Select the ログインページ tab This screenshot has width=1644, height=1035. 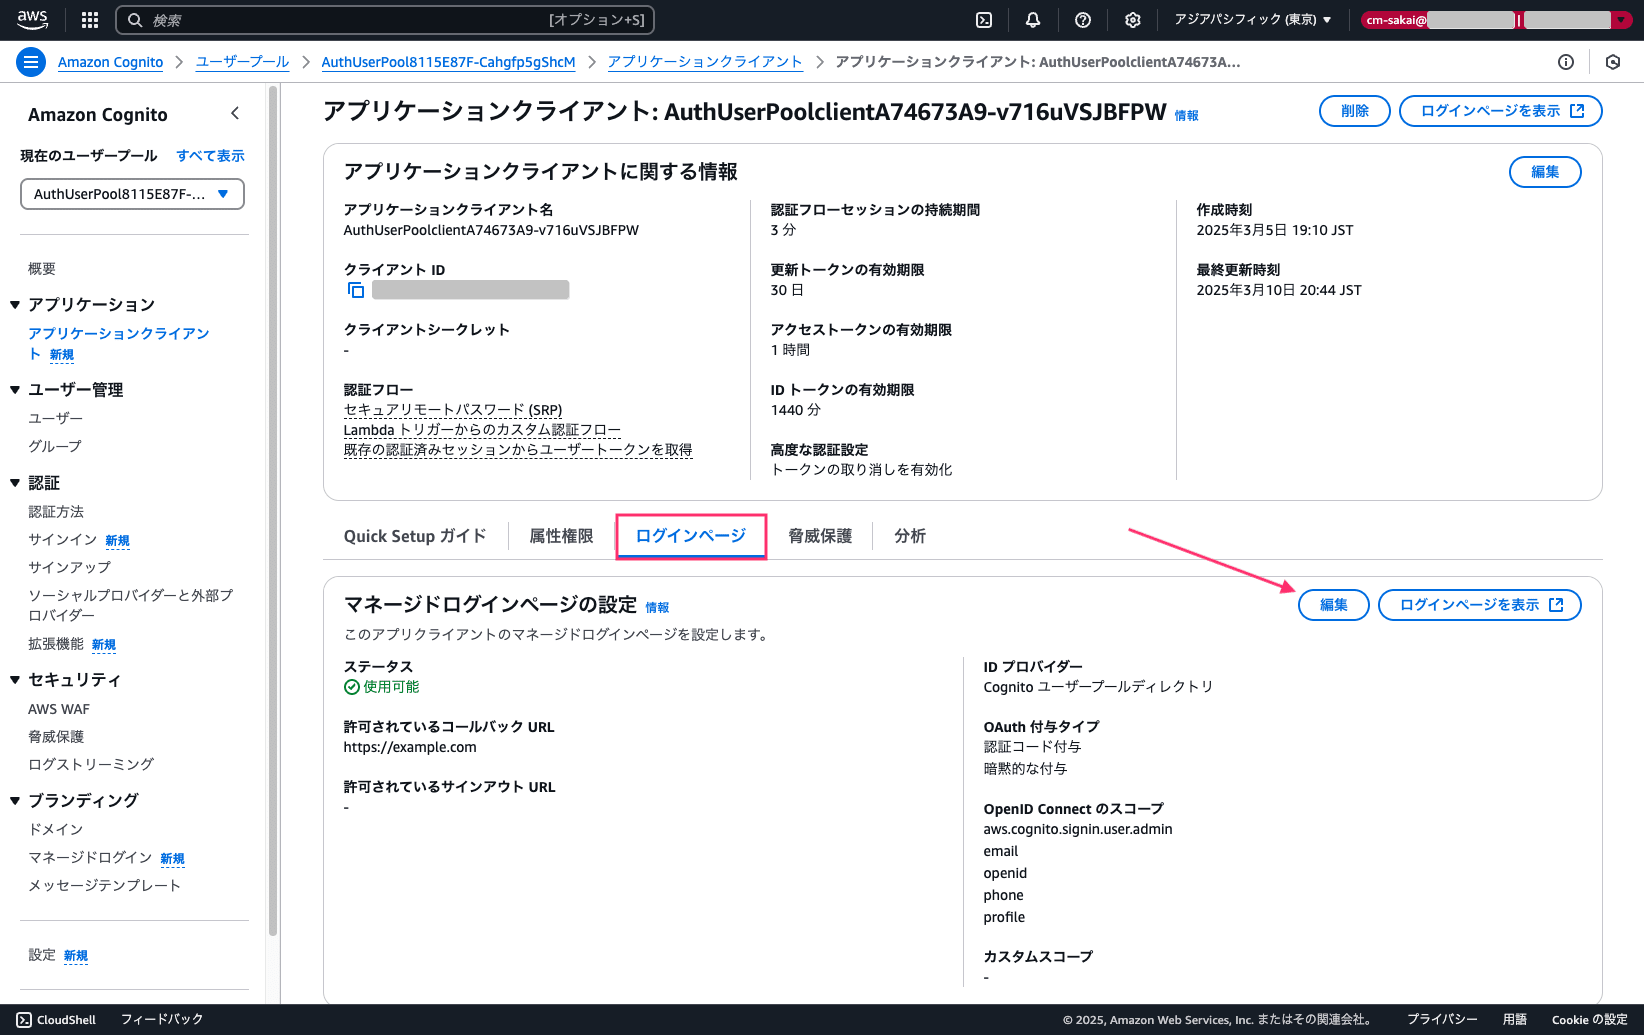click(691, 536)
